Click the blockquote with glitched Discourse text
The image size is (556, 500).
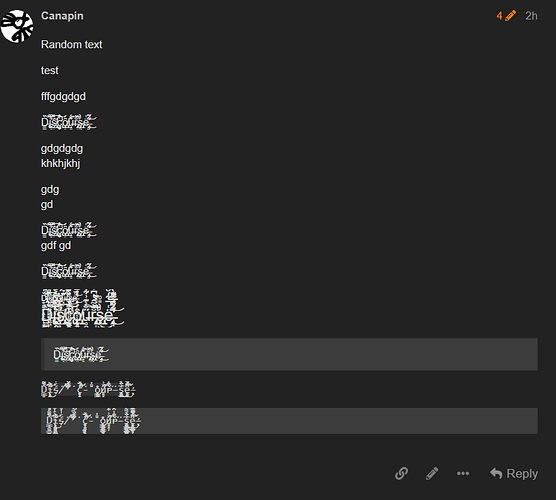point(289,354)
